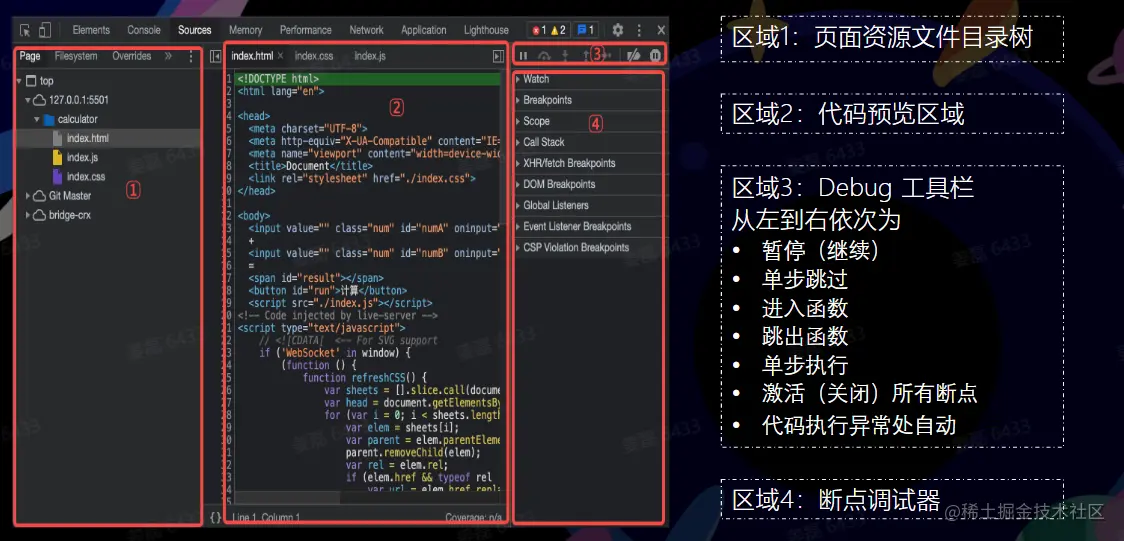Pause script execution button
1124x541 pixels.
(x=523, y=55)
